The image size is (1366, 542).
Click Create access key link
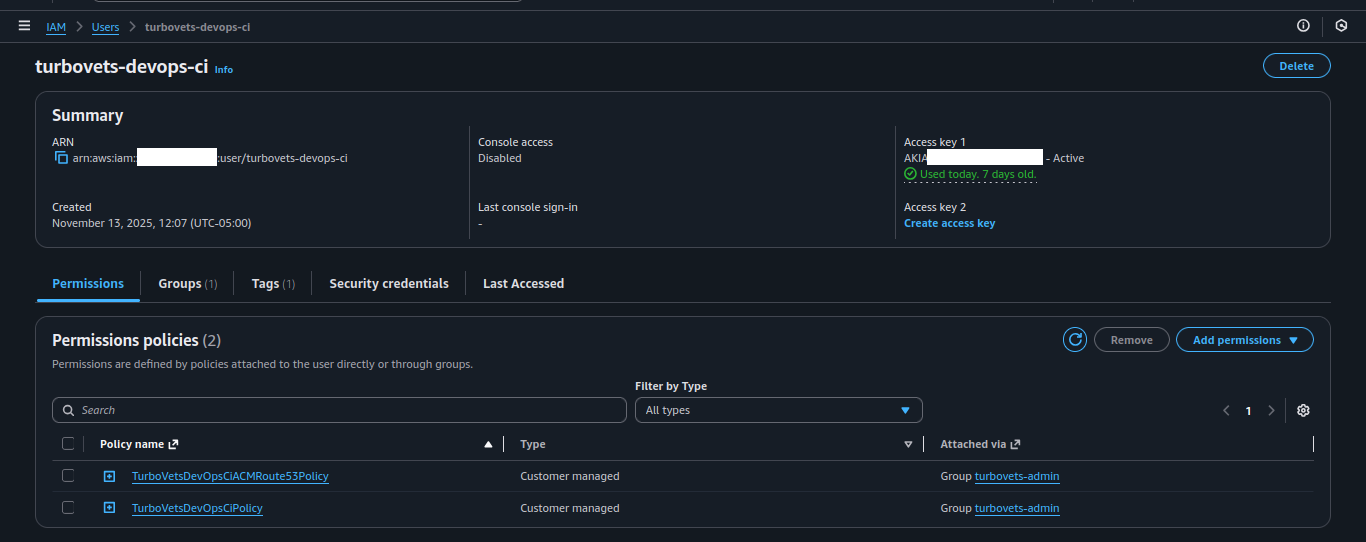[949, 223]
